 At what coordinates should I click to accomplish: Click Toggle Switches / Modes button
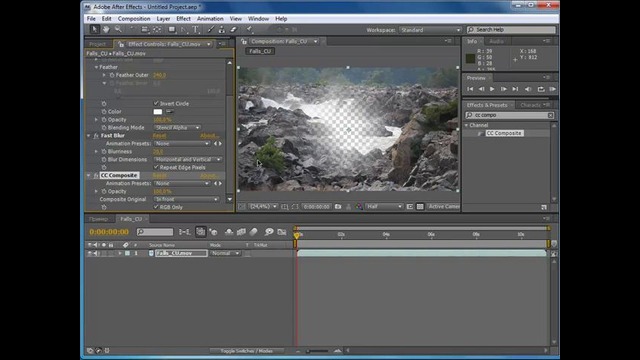click(x=247, y=351)
